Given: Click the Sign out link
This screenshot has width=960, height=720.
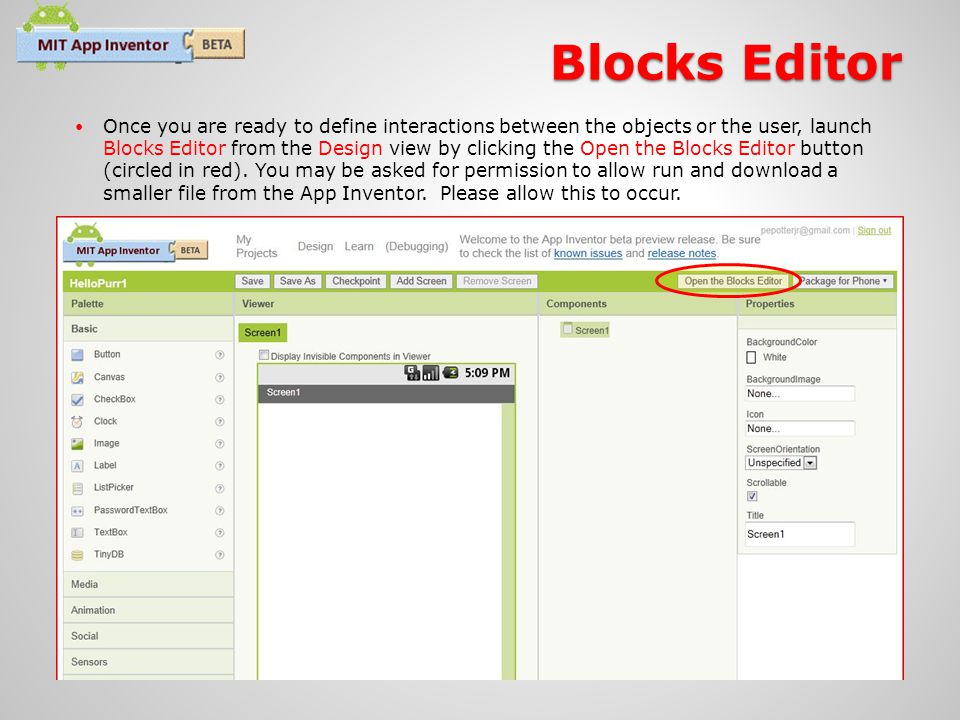Looking at the screenshot, I should pyautogui.click(x=874, y=230).
